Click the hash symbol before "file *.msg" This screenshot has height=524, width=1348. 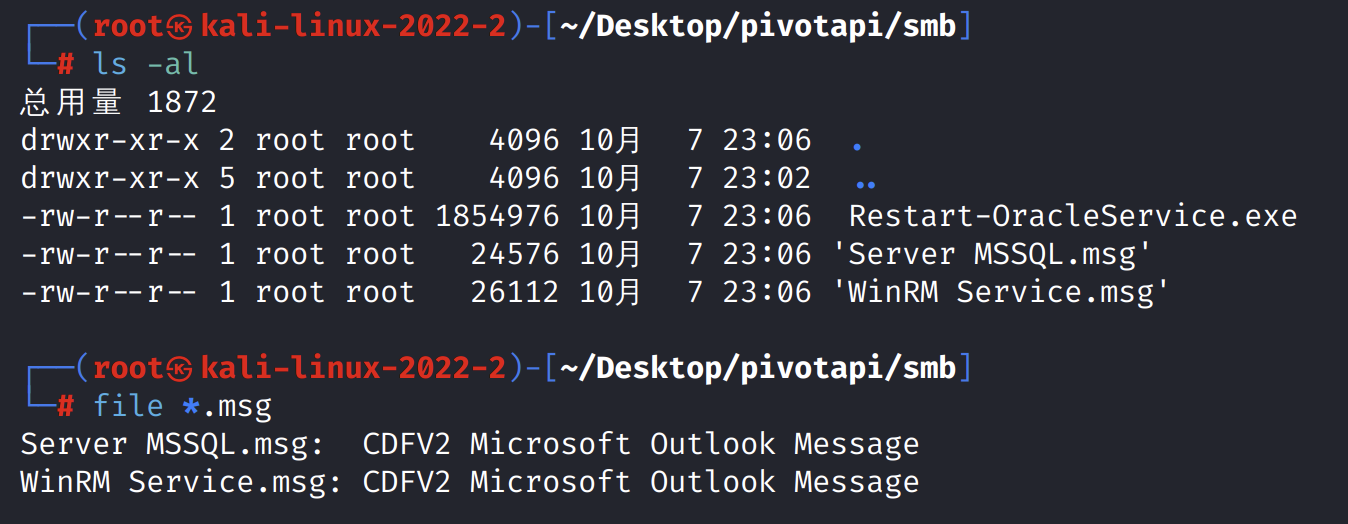point(65,406)
